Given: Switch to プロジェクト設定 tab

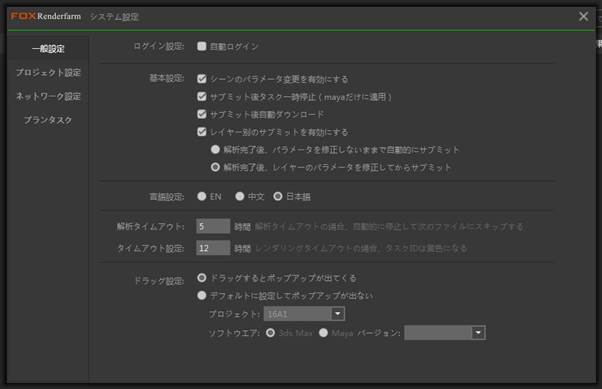Looking at the screenshot, I should (48, 73).
